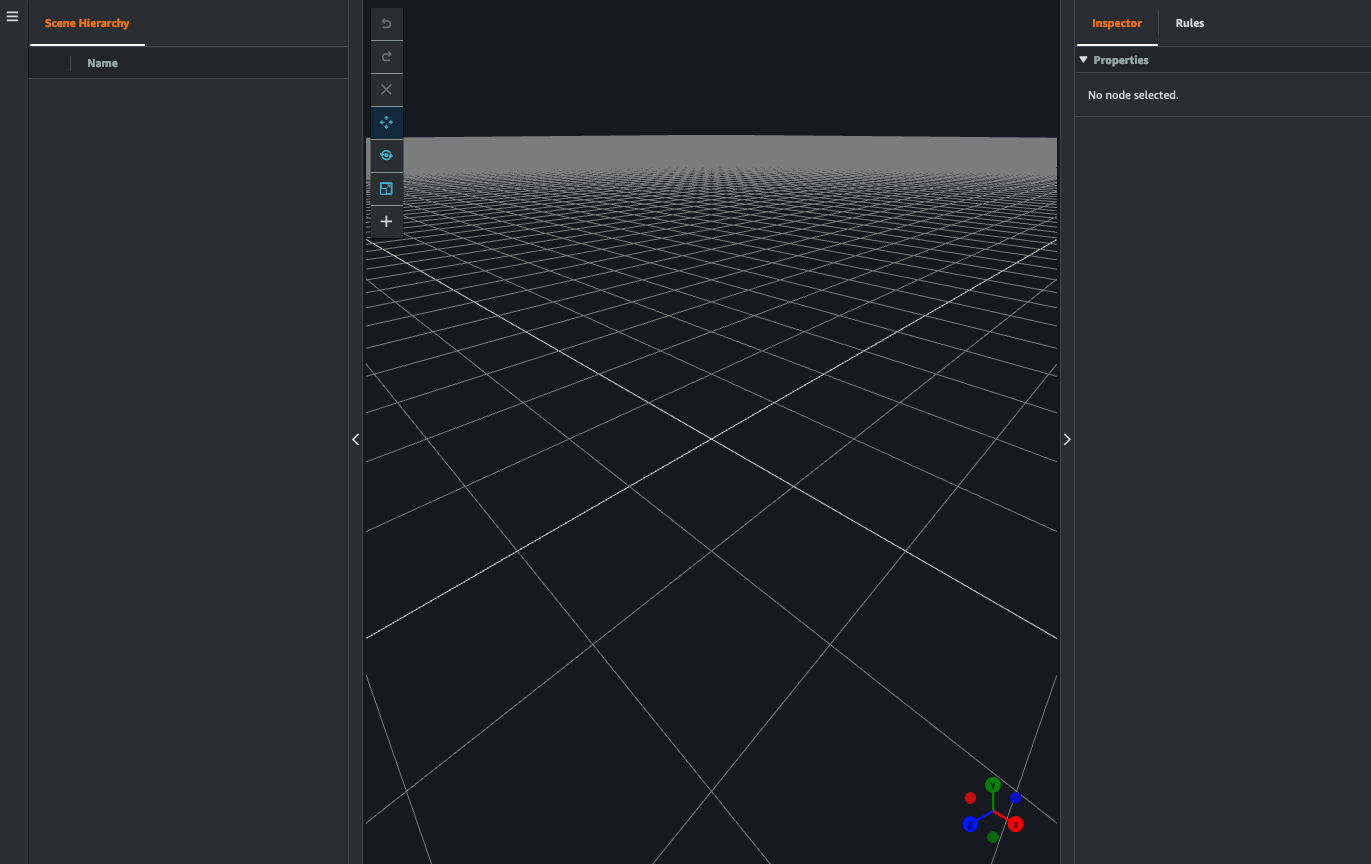Switch to the Rules tab

[1189, 23]
